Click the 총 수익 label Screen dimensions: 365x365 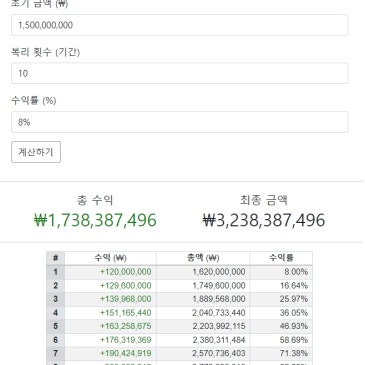click(x=95, y=200)
